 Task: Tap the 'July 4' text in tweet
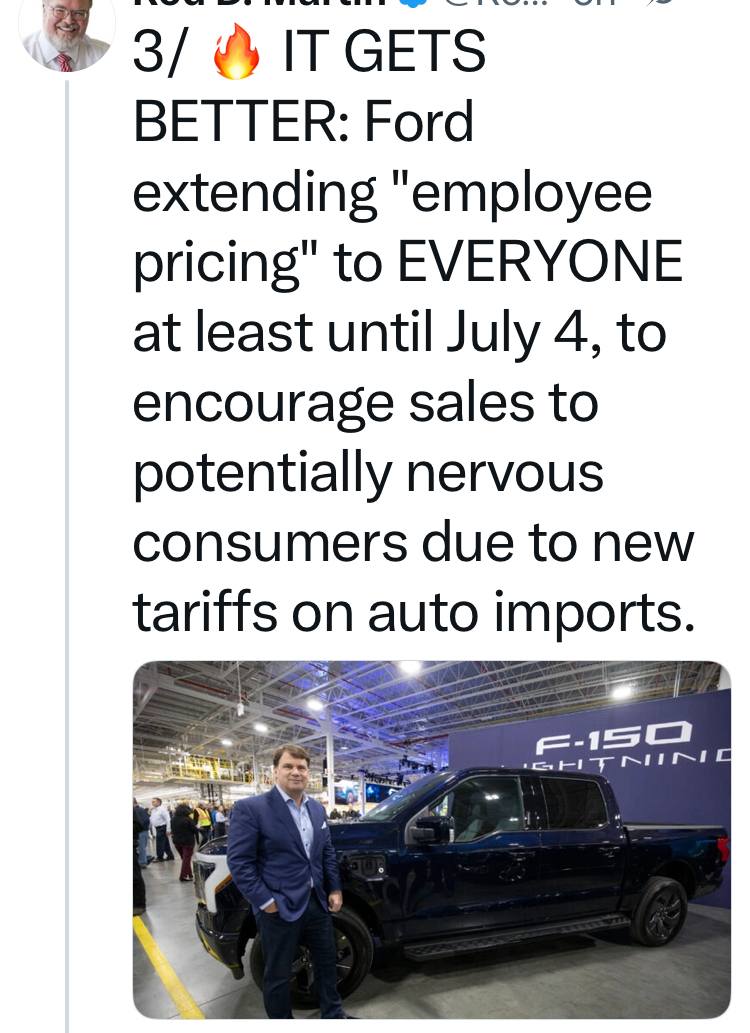[x=517, y=333]
